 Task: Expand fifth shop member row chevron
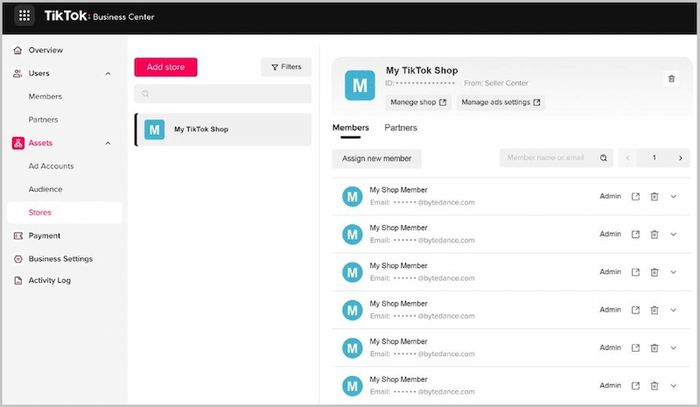point(673,348)
